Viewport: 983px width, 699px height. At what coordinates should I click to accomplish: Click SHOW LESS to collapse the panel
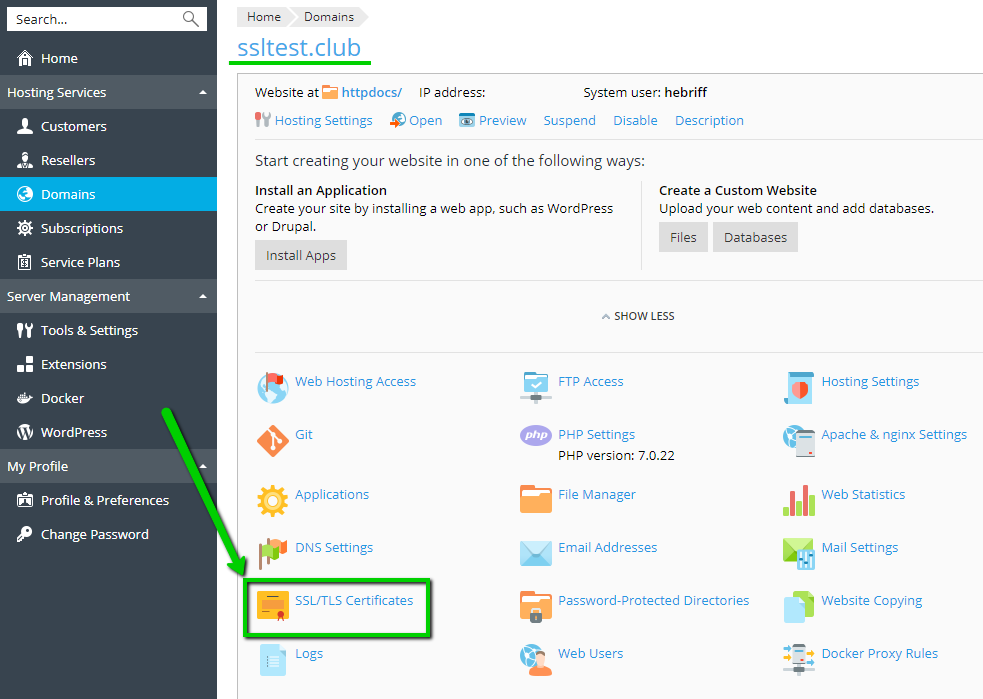click(x=637, y=316)
